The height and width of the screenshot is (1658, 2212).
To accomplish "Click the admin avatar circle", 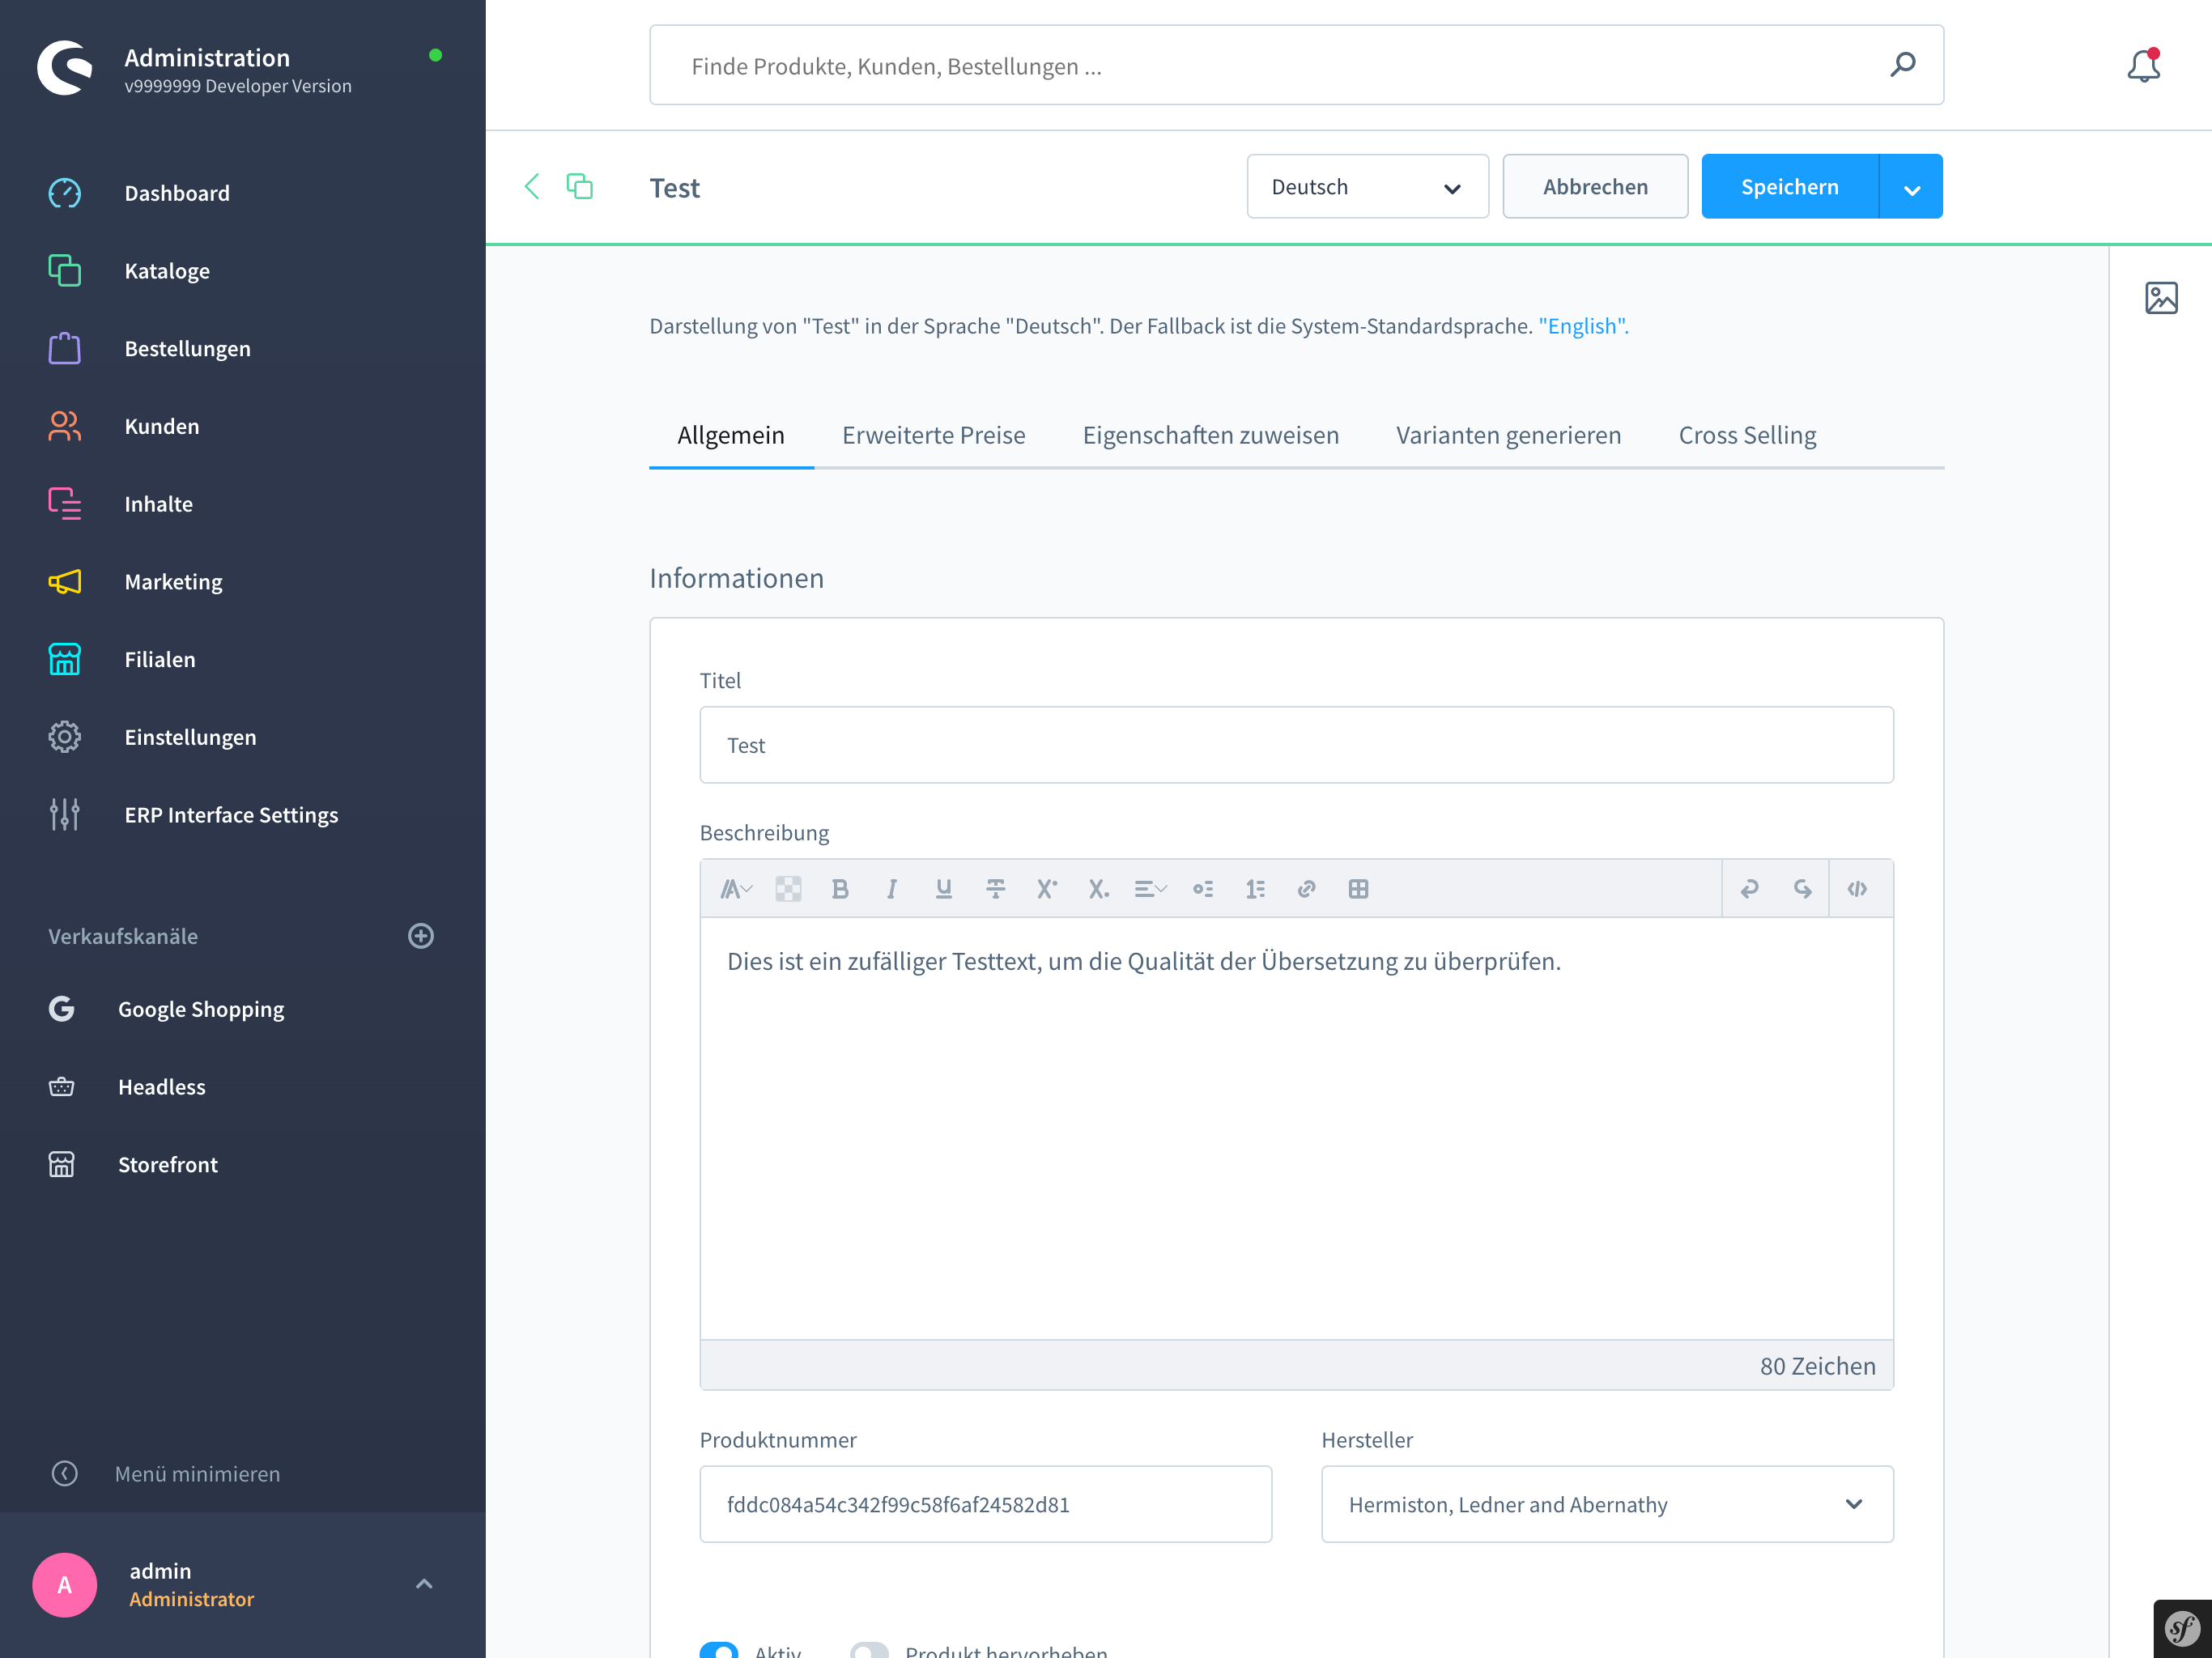I will point(65,1584).
